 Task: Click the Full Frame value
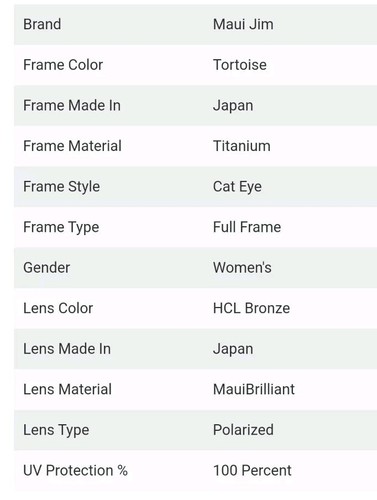247,227
